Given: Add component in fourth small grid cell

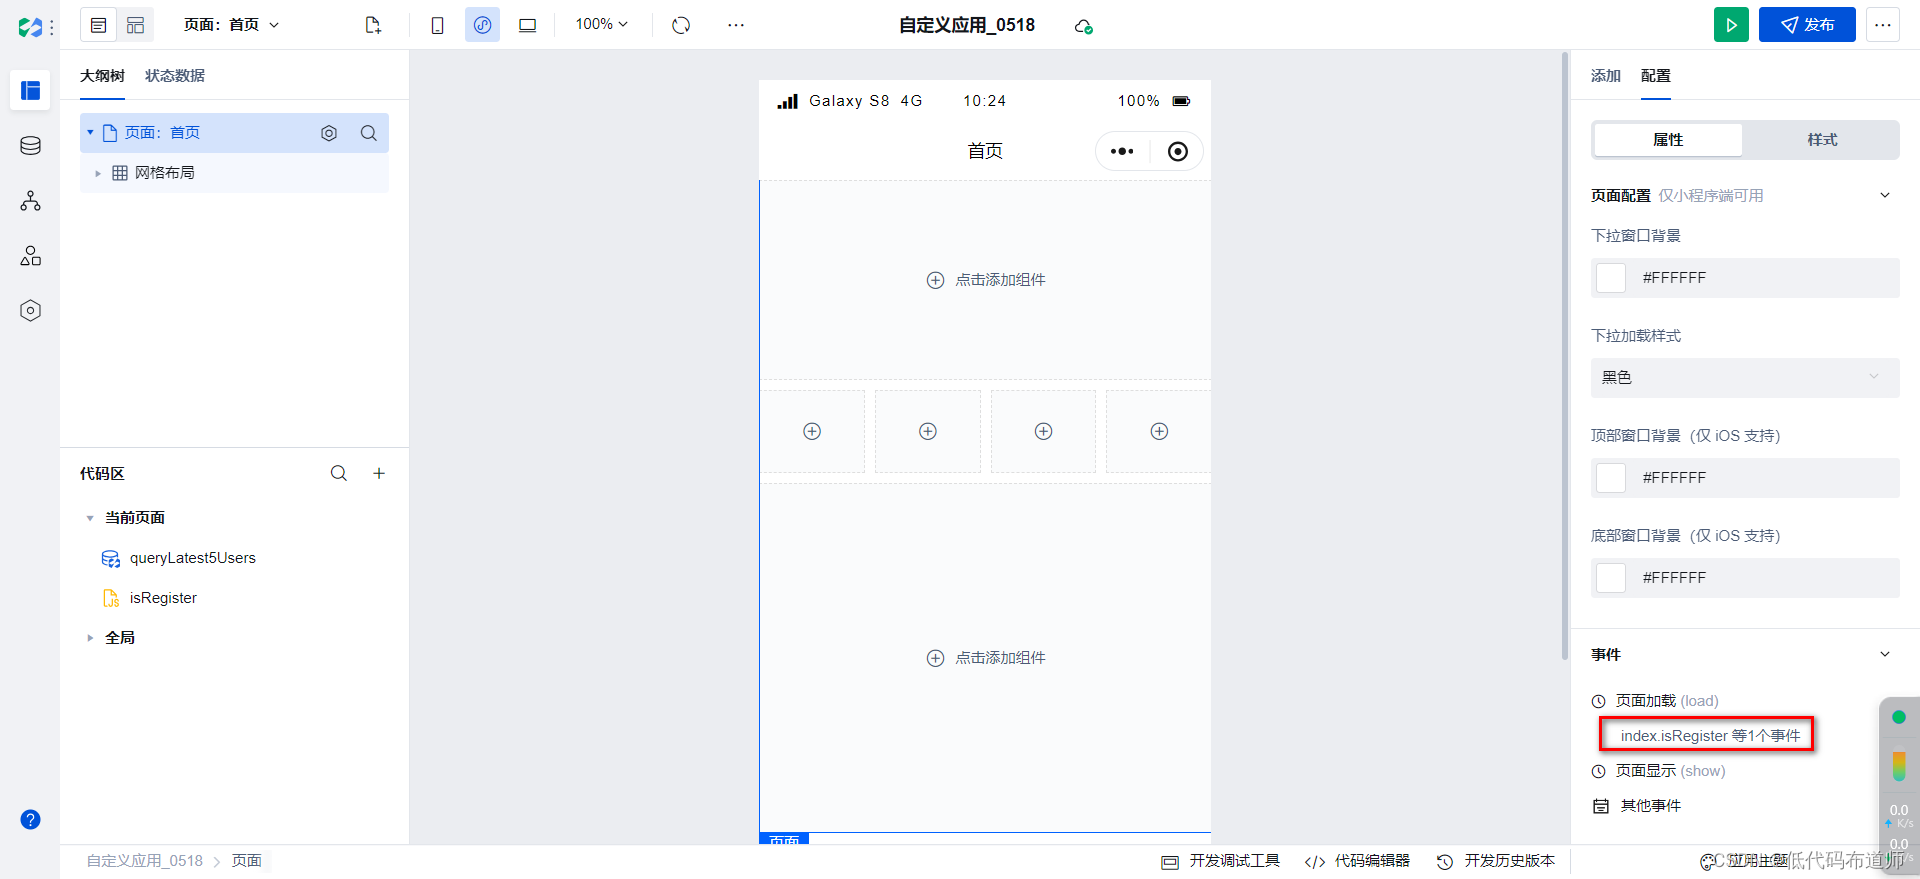Looking at the screenshot, I should [x=1159, y=431].
